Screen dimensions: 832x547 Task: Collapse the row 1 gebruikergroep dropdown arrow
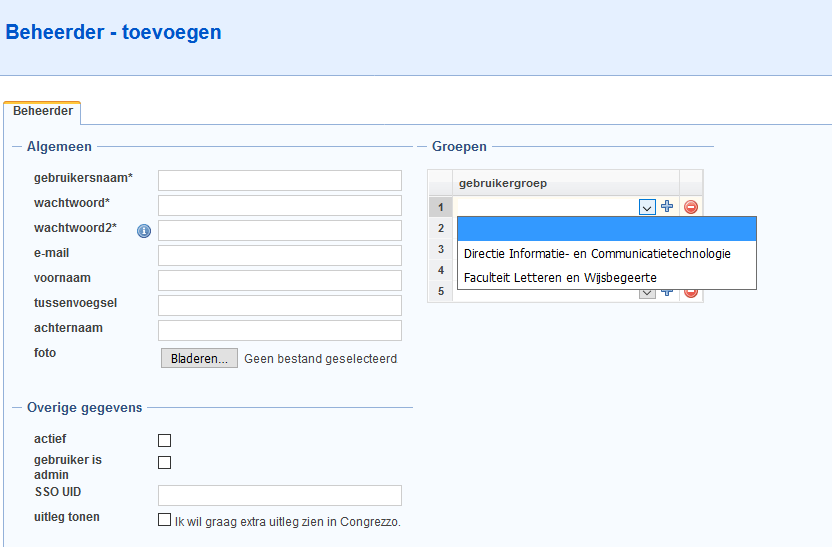pos(647,207)
